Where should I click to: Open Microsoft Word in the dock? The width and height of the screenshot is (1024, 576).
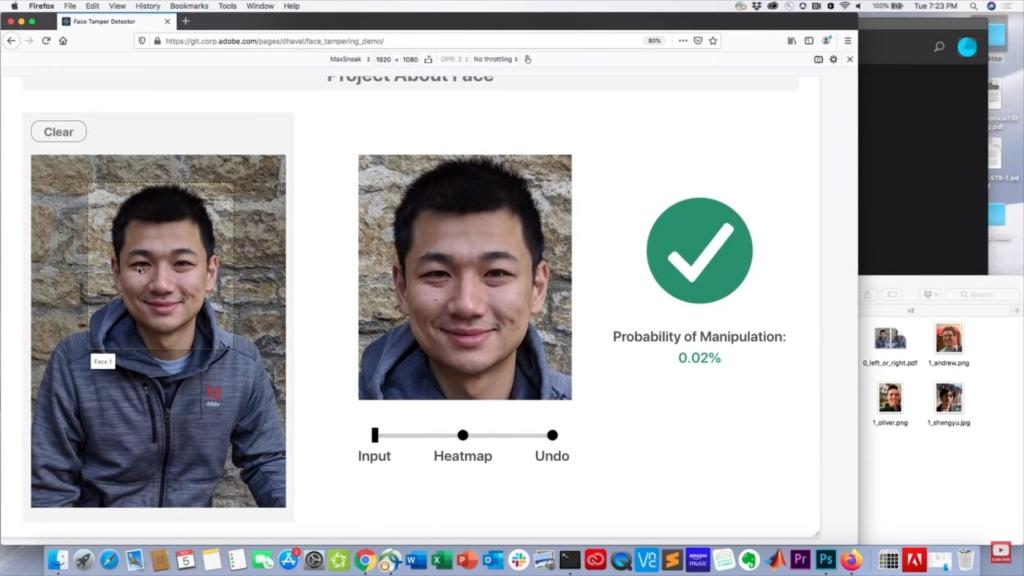(x=417, y=560)
